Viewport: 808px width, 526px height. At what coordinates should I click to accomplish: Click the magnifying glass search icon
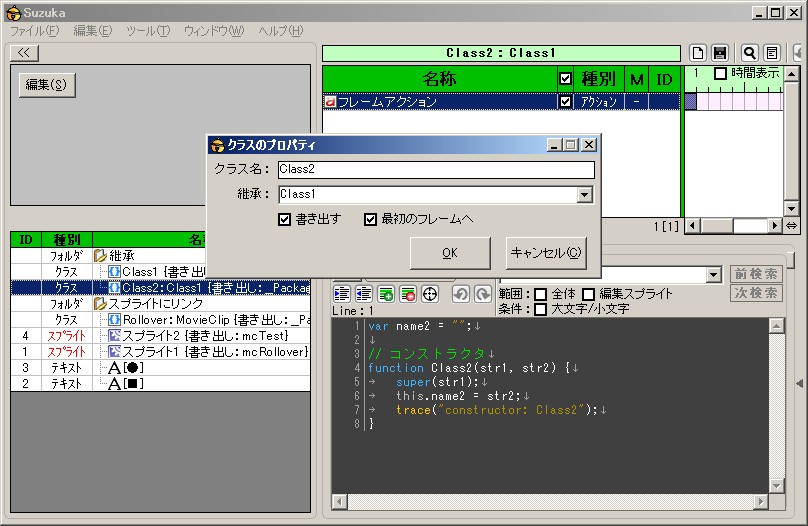[x=749, y=53]
